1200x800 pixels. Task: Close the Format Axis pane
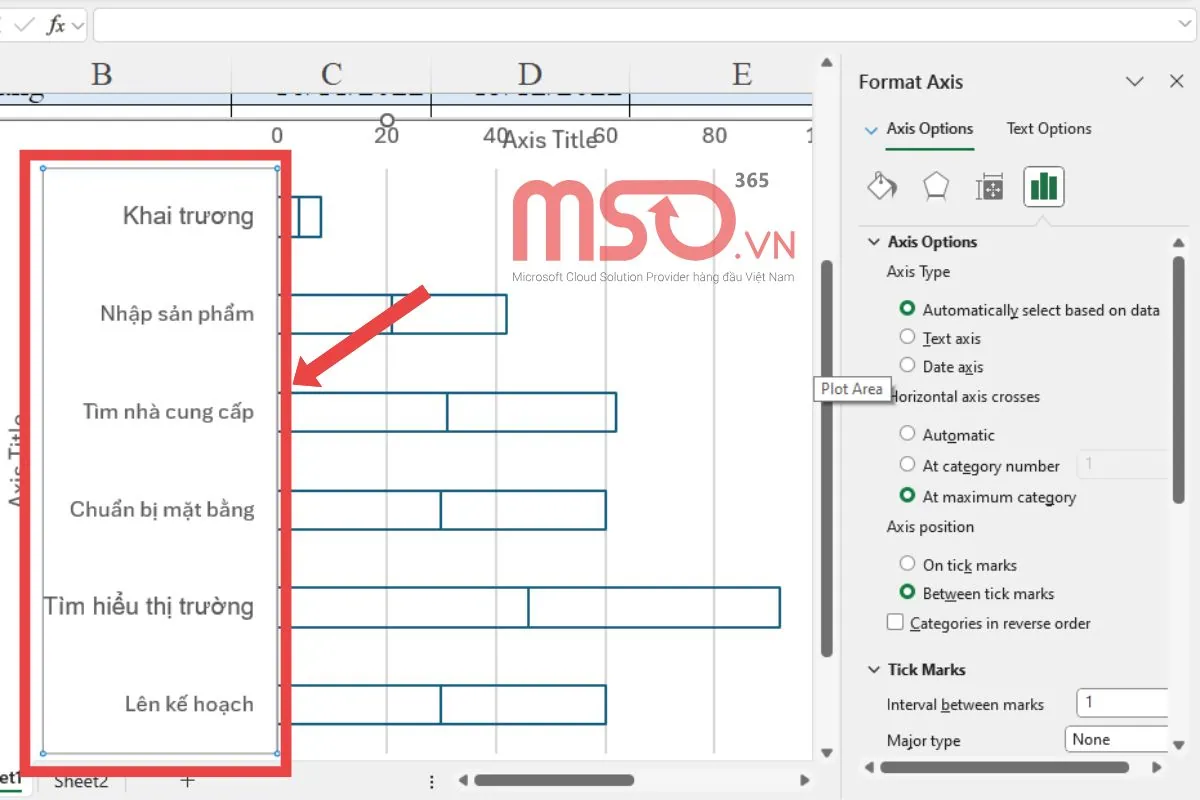[1176, 82]
